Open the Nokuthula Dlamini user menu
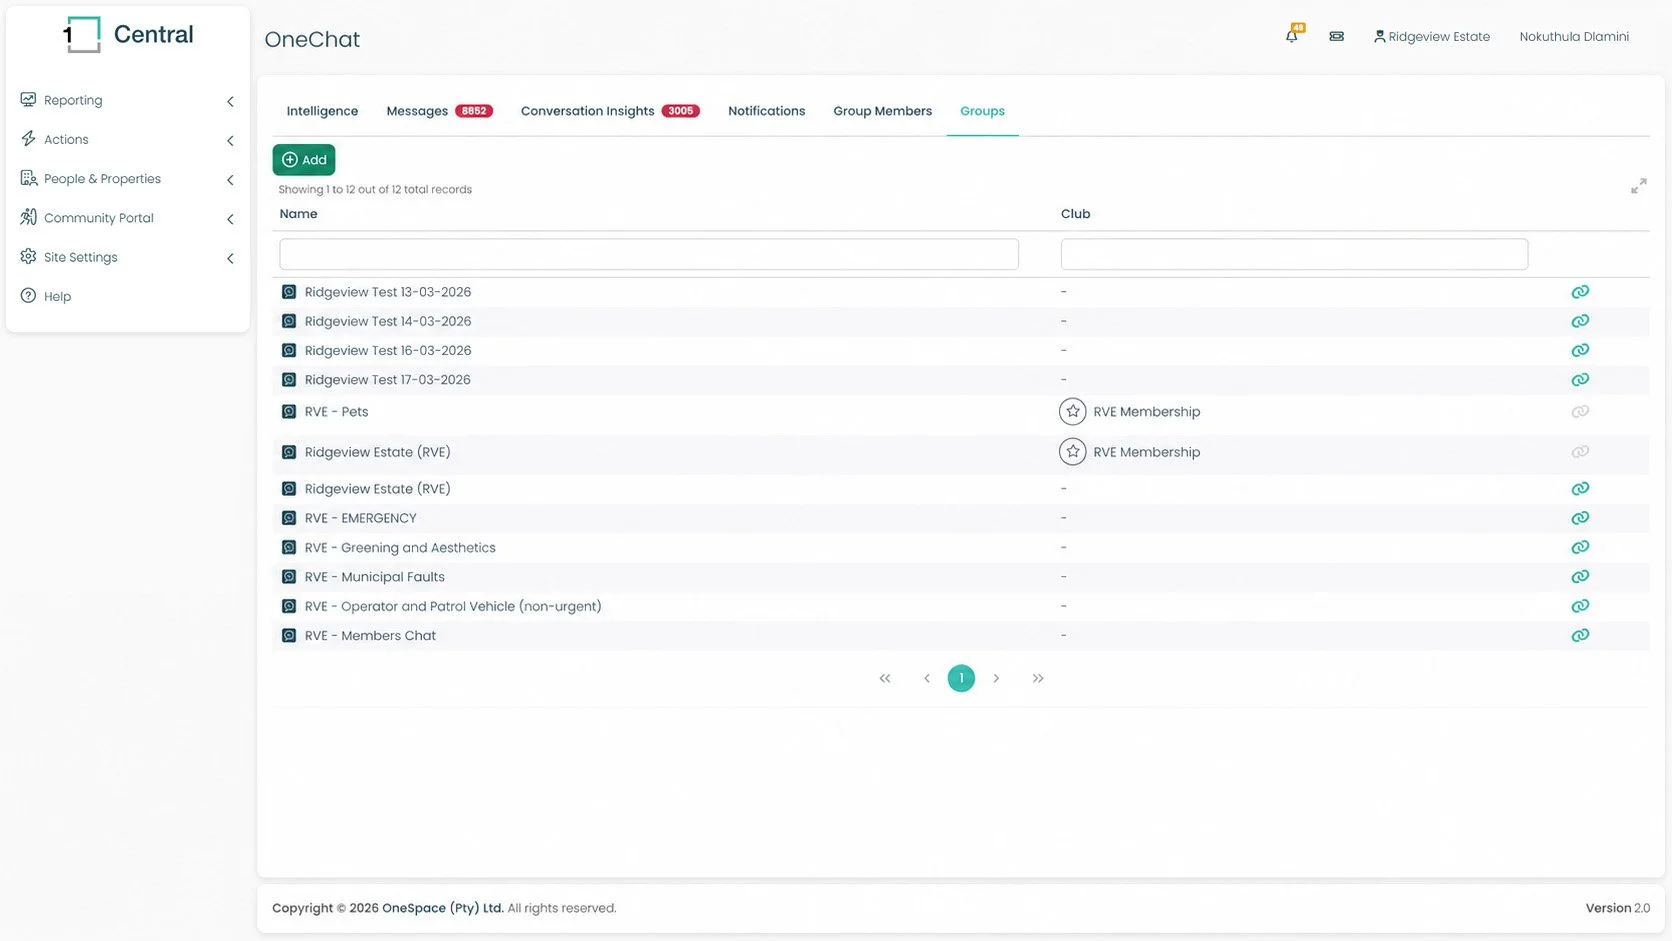 pyautogui.click(x=1574, y=37)
